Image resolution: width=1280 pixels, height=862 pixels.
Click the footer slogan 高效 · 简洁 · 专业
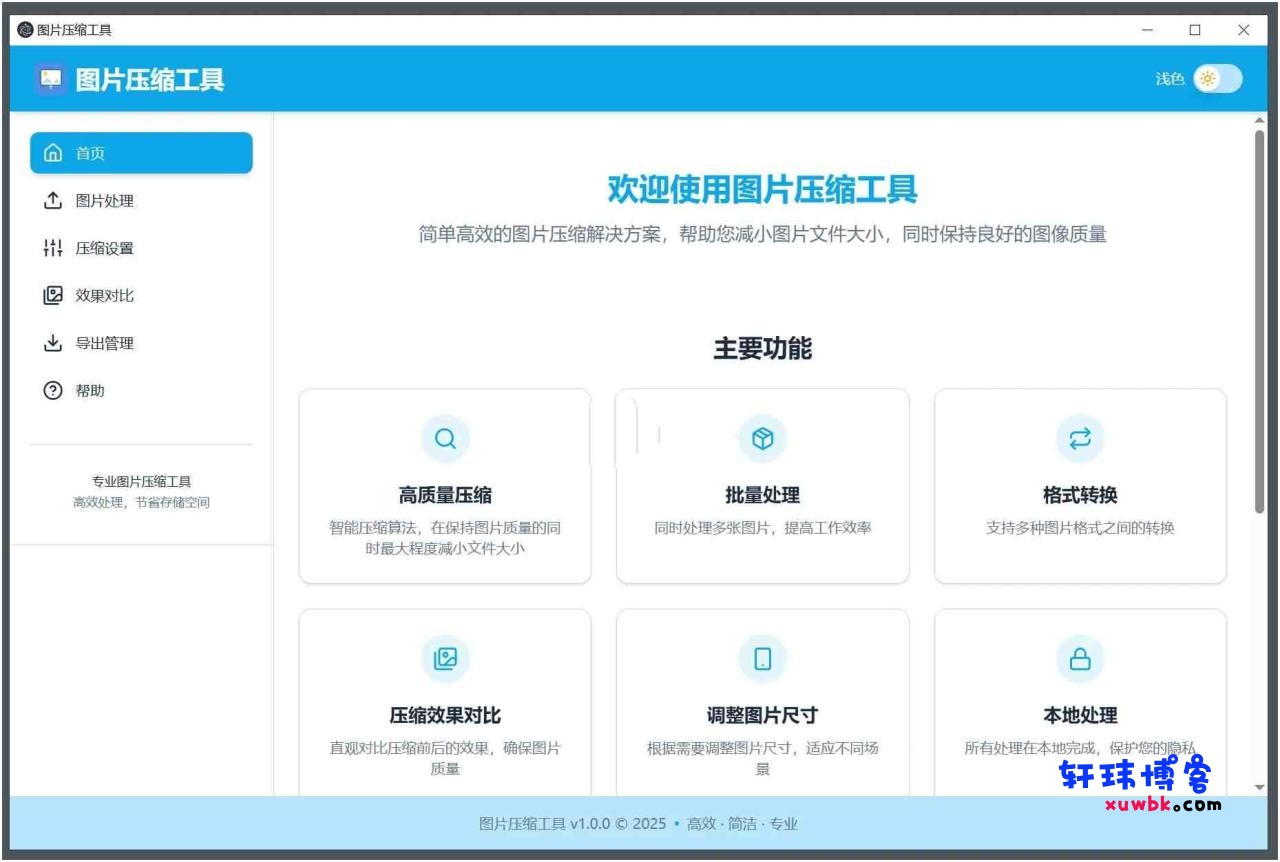(x=743, y=824)
